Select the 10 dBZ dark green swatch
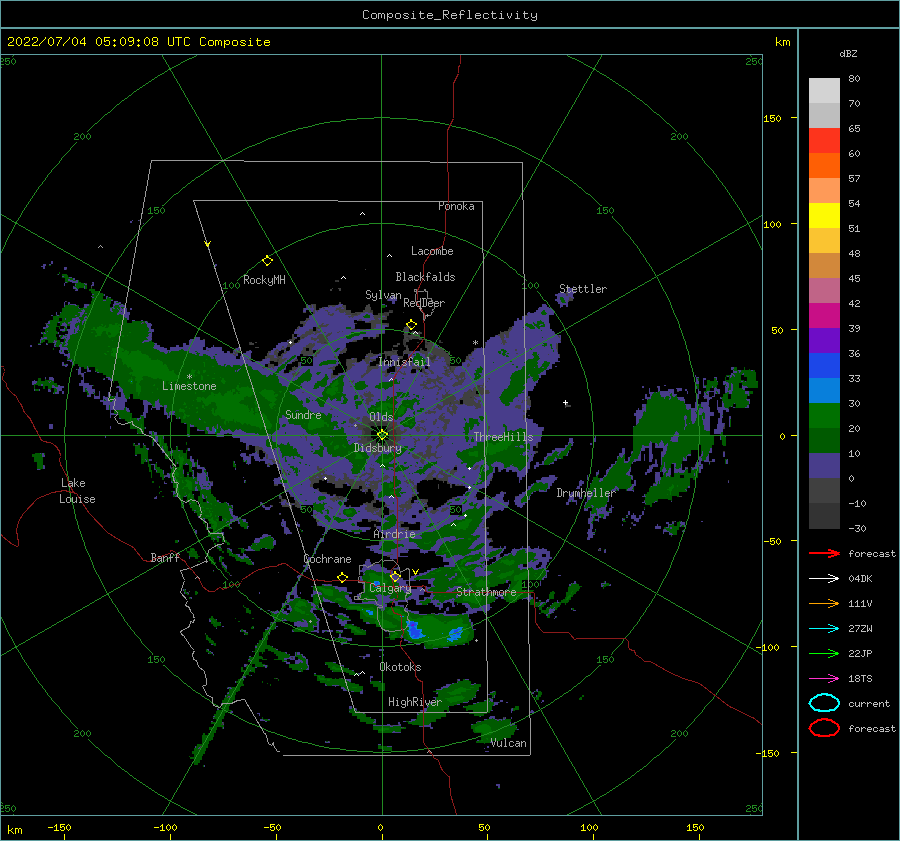Screen dimensions: 900x841 click(824, 440)
